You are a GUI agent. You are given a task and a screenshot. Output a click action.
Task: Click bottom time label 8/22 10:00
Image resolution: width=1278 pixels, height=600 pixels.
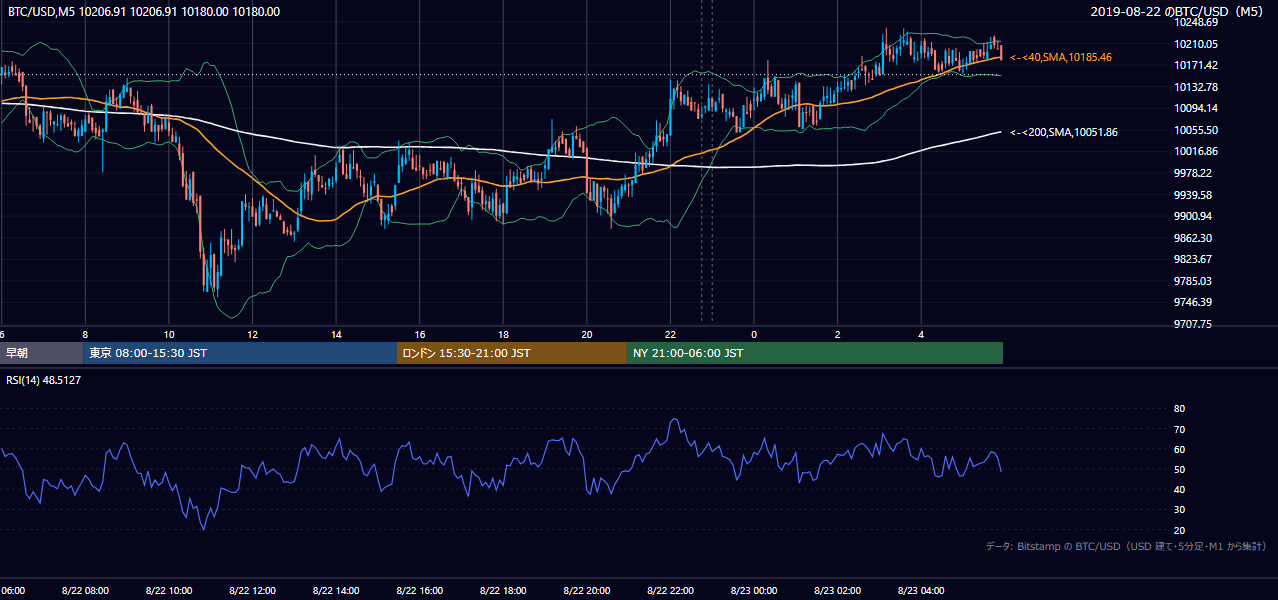(169, 591)
